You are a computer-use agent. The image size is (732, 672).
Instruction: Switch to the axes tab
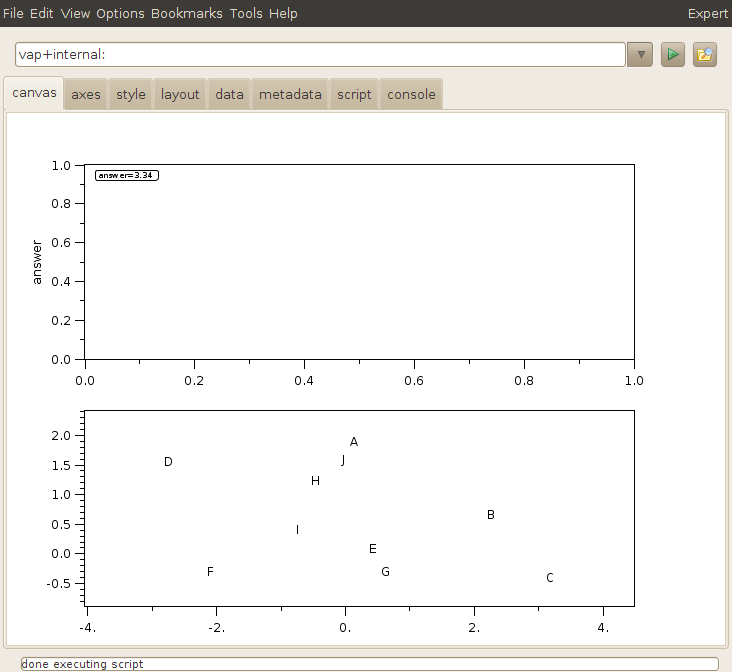86,94
